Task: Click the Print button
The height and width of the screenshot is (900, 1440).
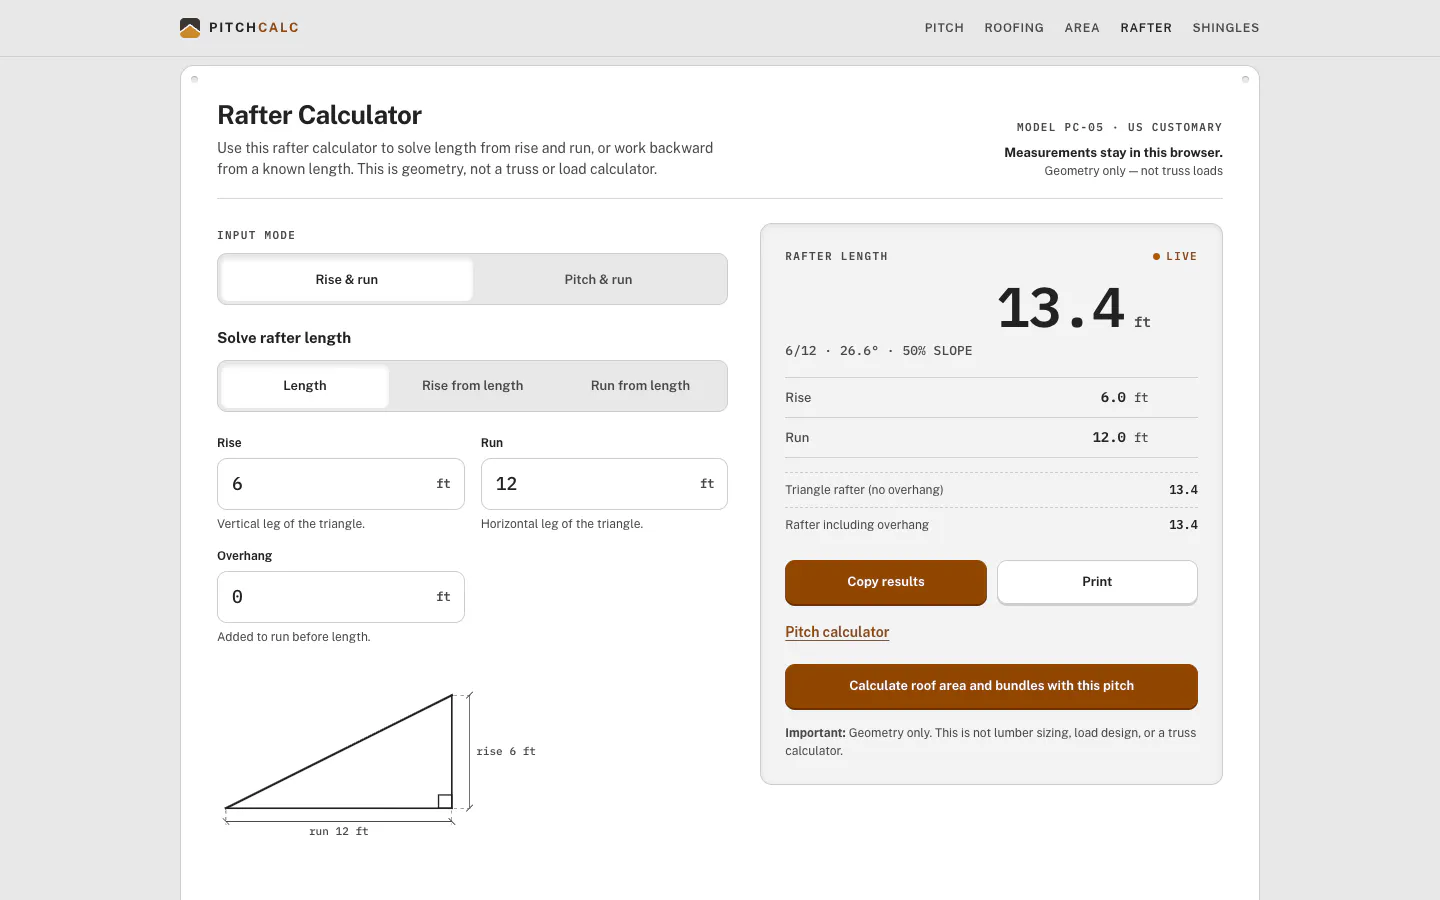Action: pos(1097,582)
